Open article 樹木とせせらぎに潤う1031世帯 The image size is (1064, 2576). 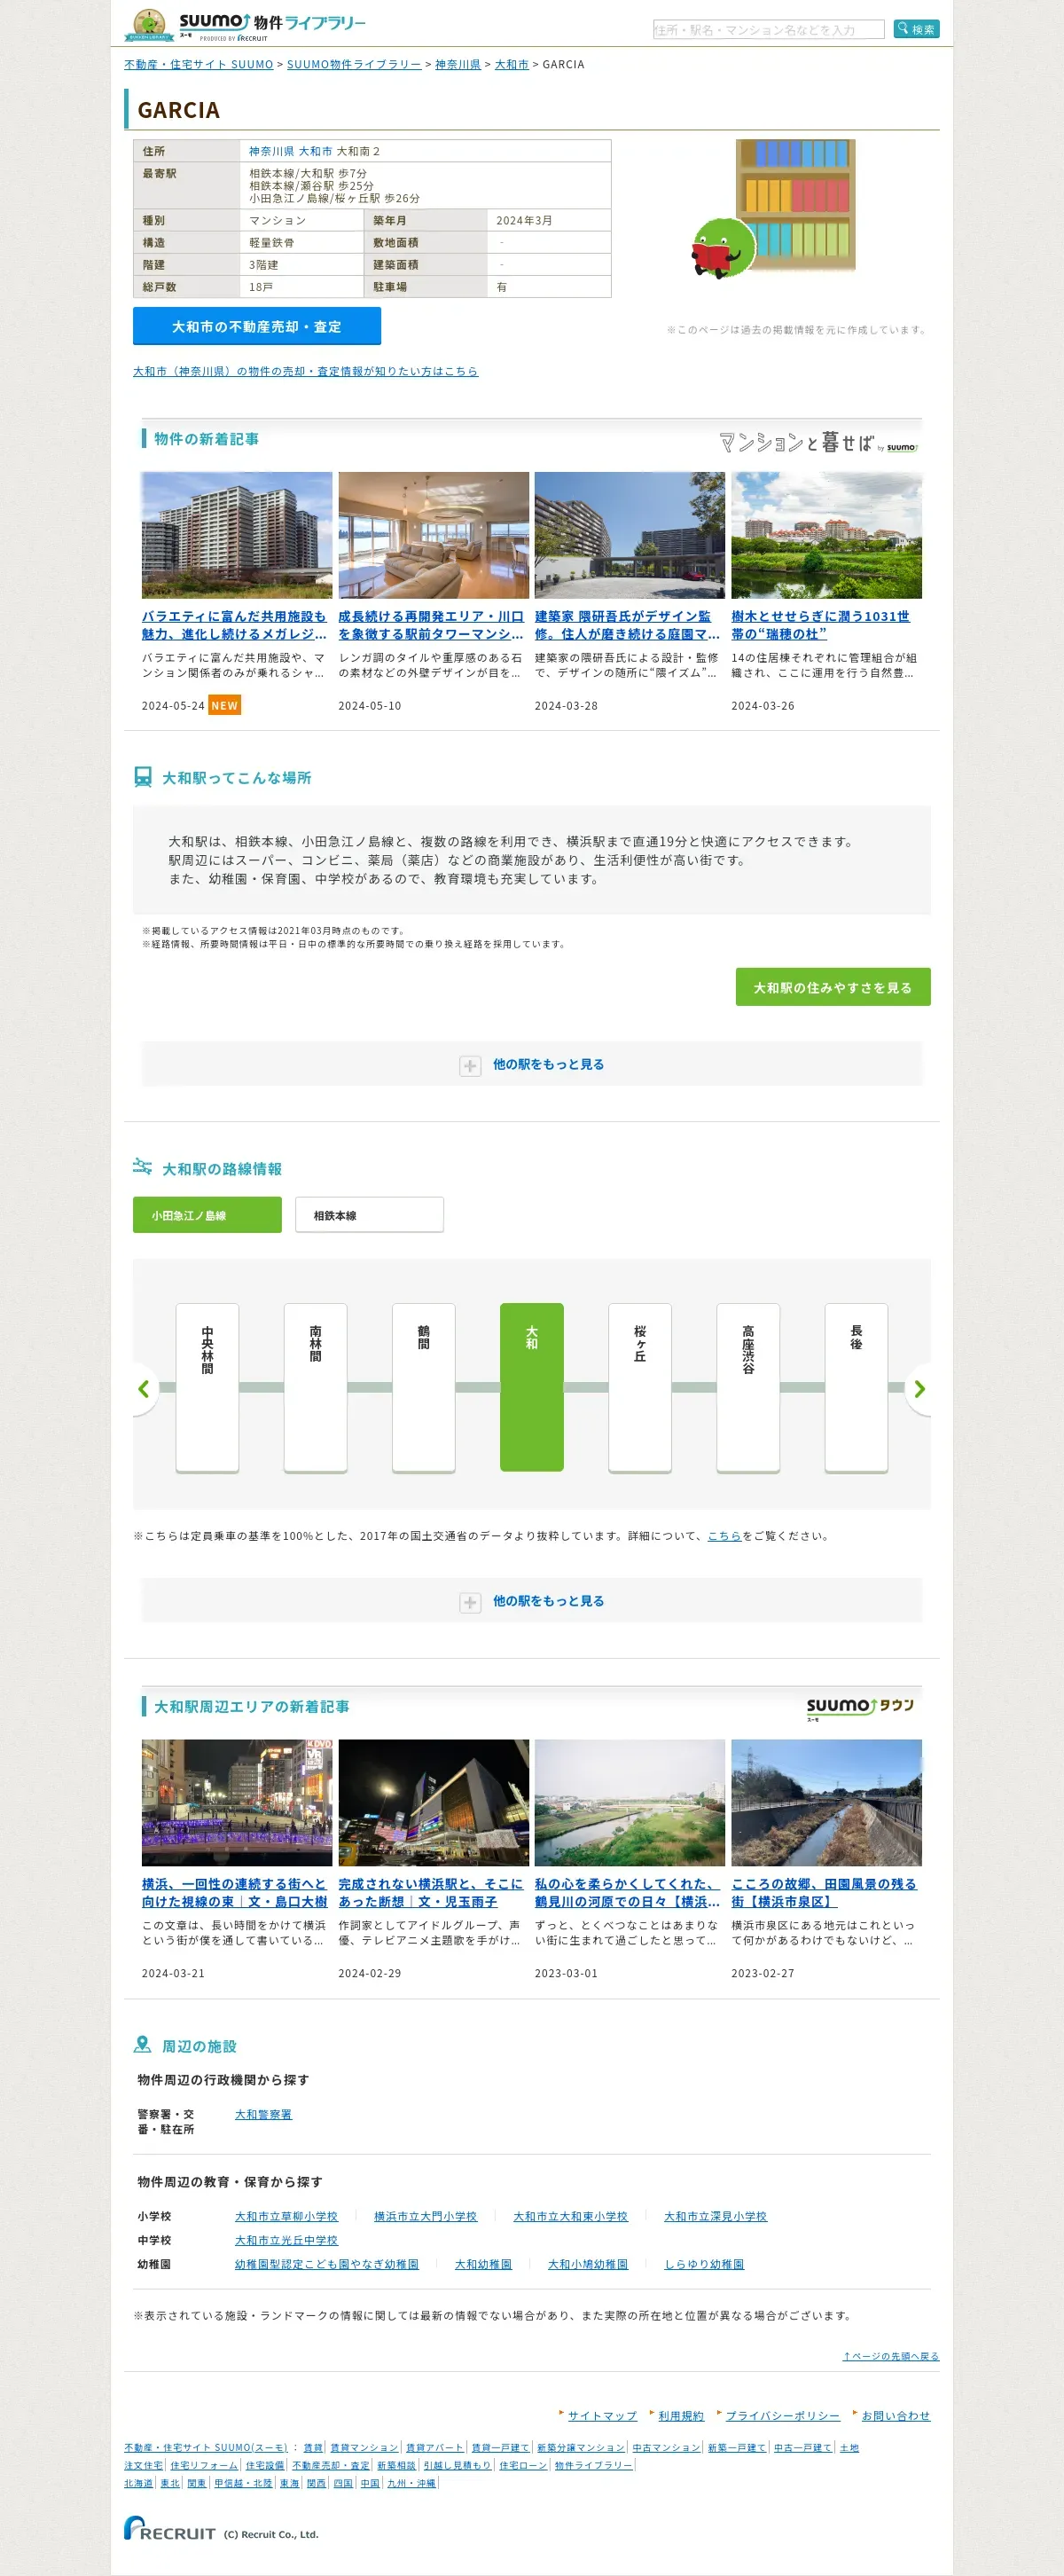(x=821, y=625)
